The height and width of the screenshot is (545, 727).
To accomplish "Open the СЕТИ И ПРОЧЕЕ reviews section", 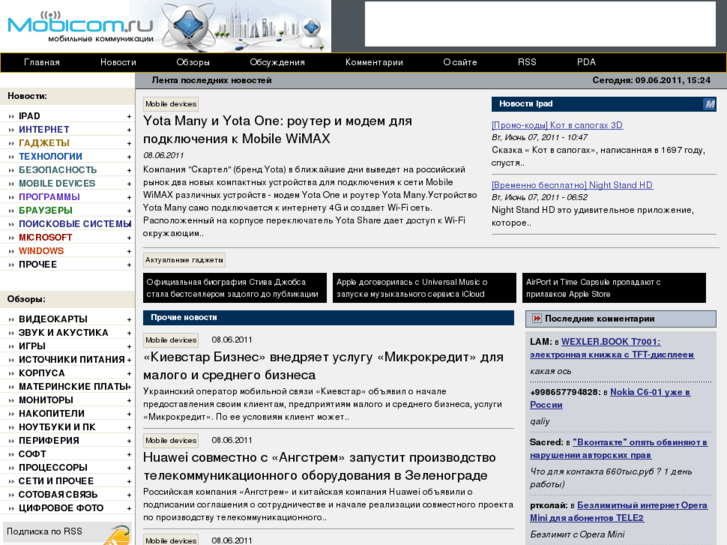I will point(56,481).
